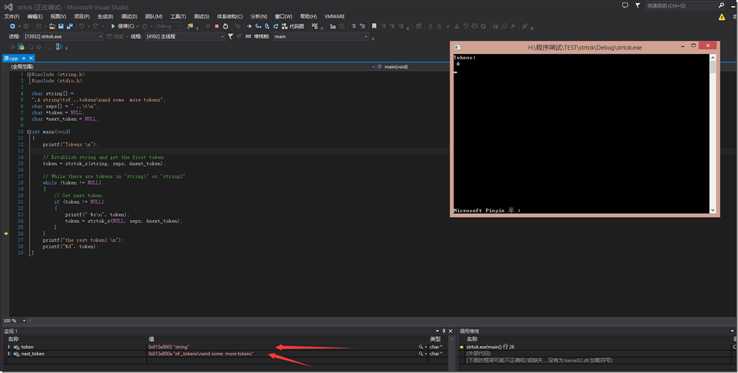Screen dimensions: 738x373
Task: Open the main(void) member dropdown
Action: (412, 67)
